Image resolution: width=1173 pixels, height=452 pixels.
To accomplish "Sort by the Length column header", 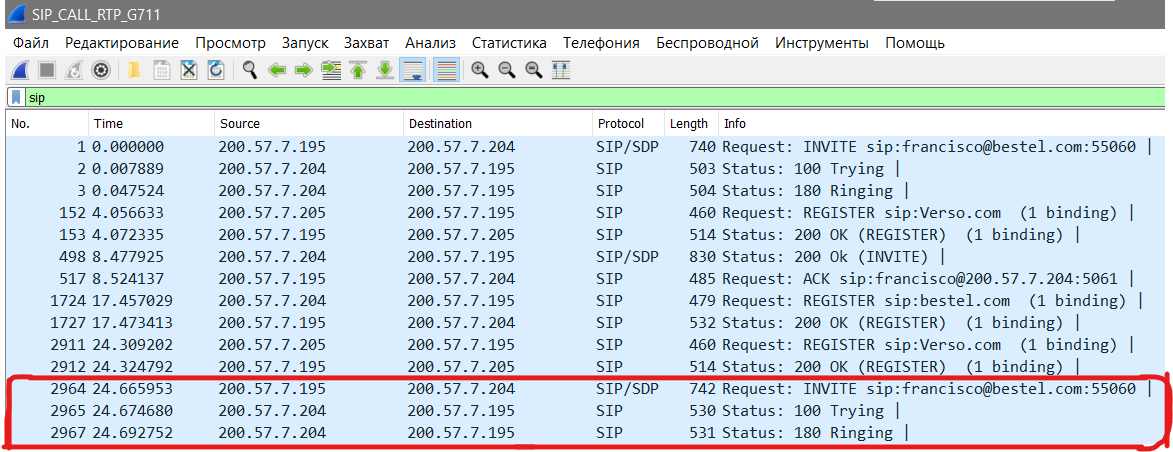I will [691, 123].
